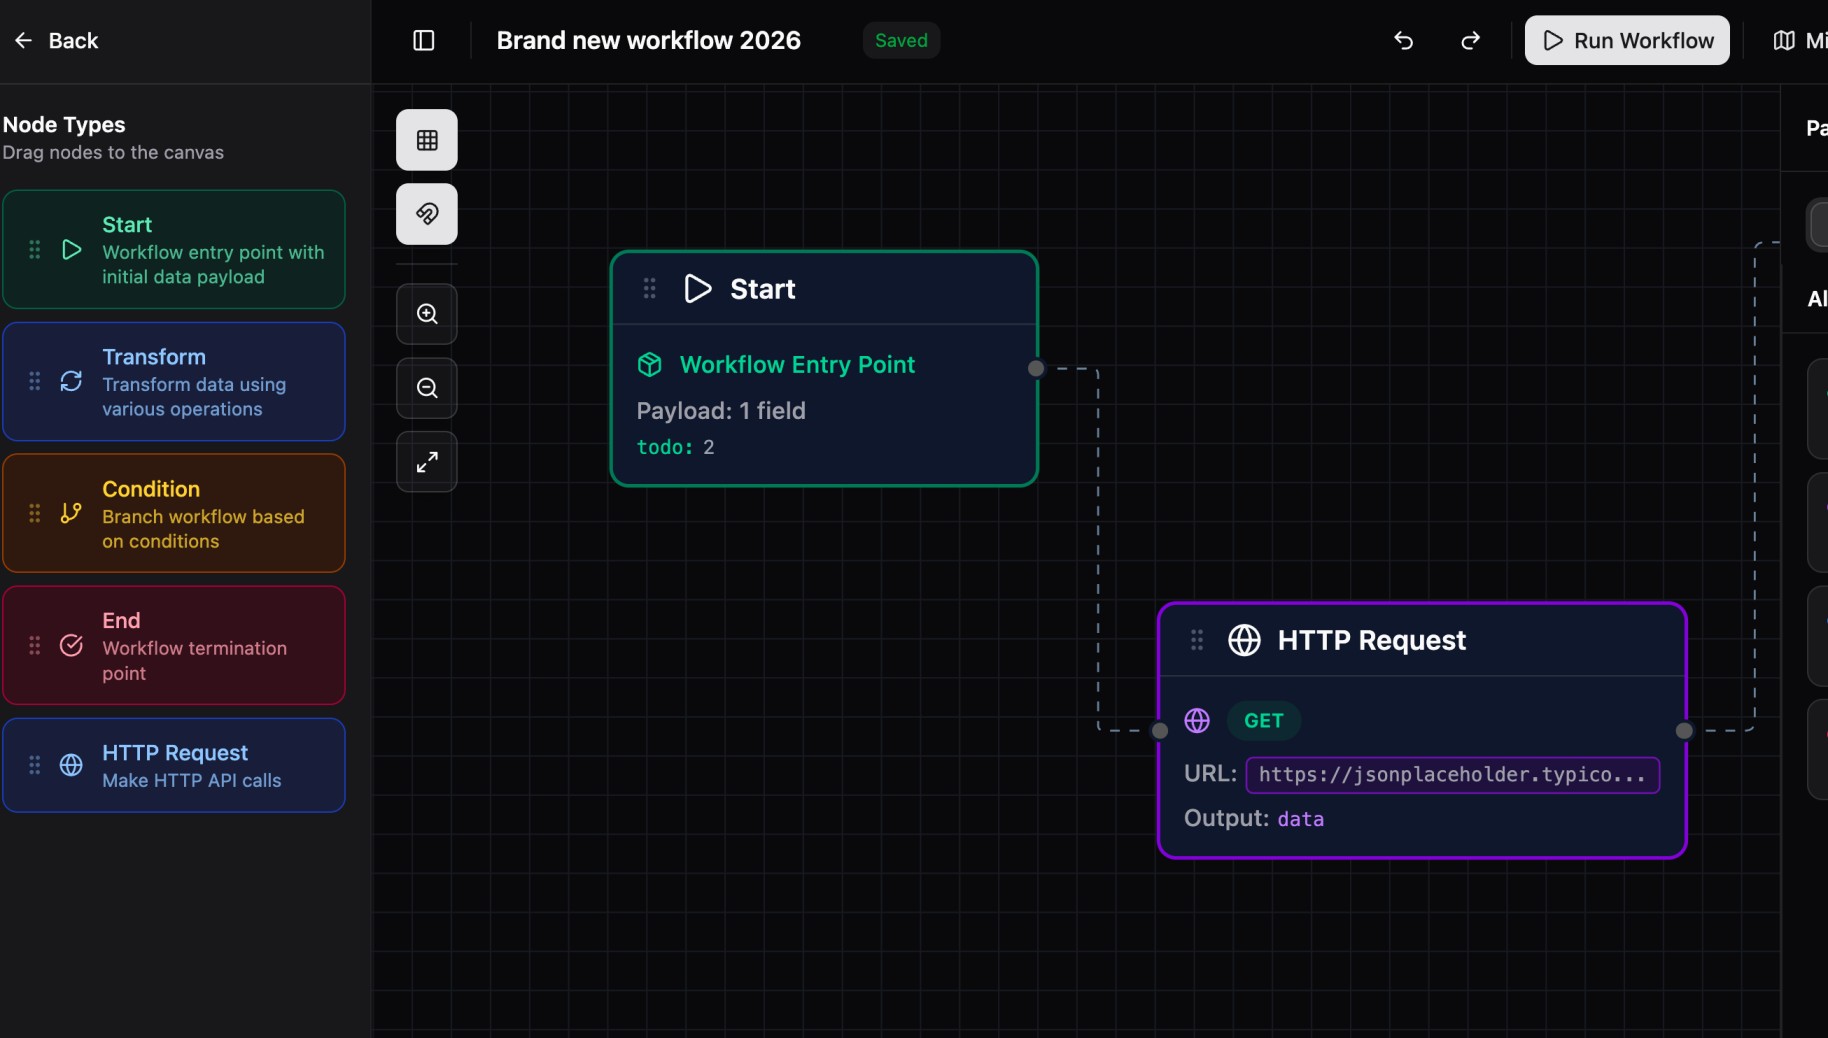Image resolution: width=1828 pixels, height=1038 pixels.
Task: Select the Condition node type in the sidebar
Action: click(174, 513)
